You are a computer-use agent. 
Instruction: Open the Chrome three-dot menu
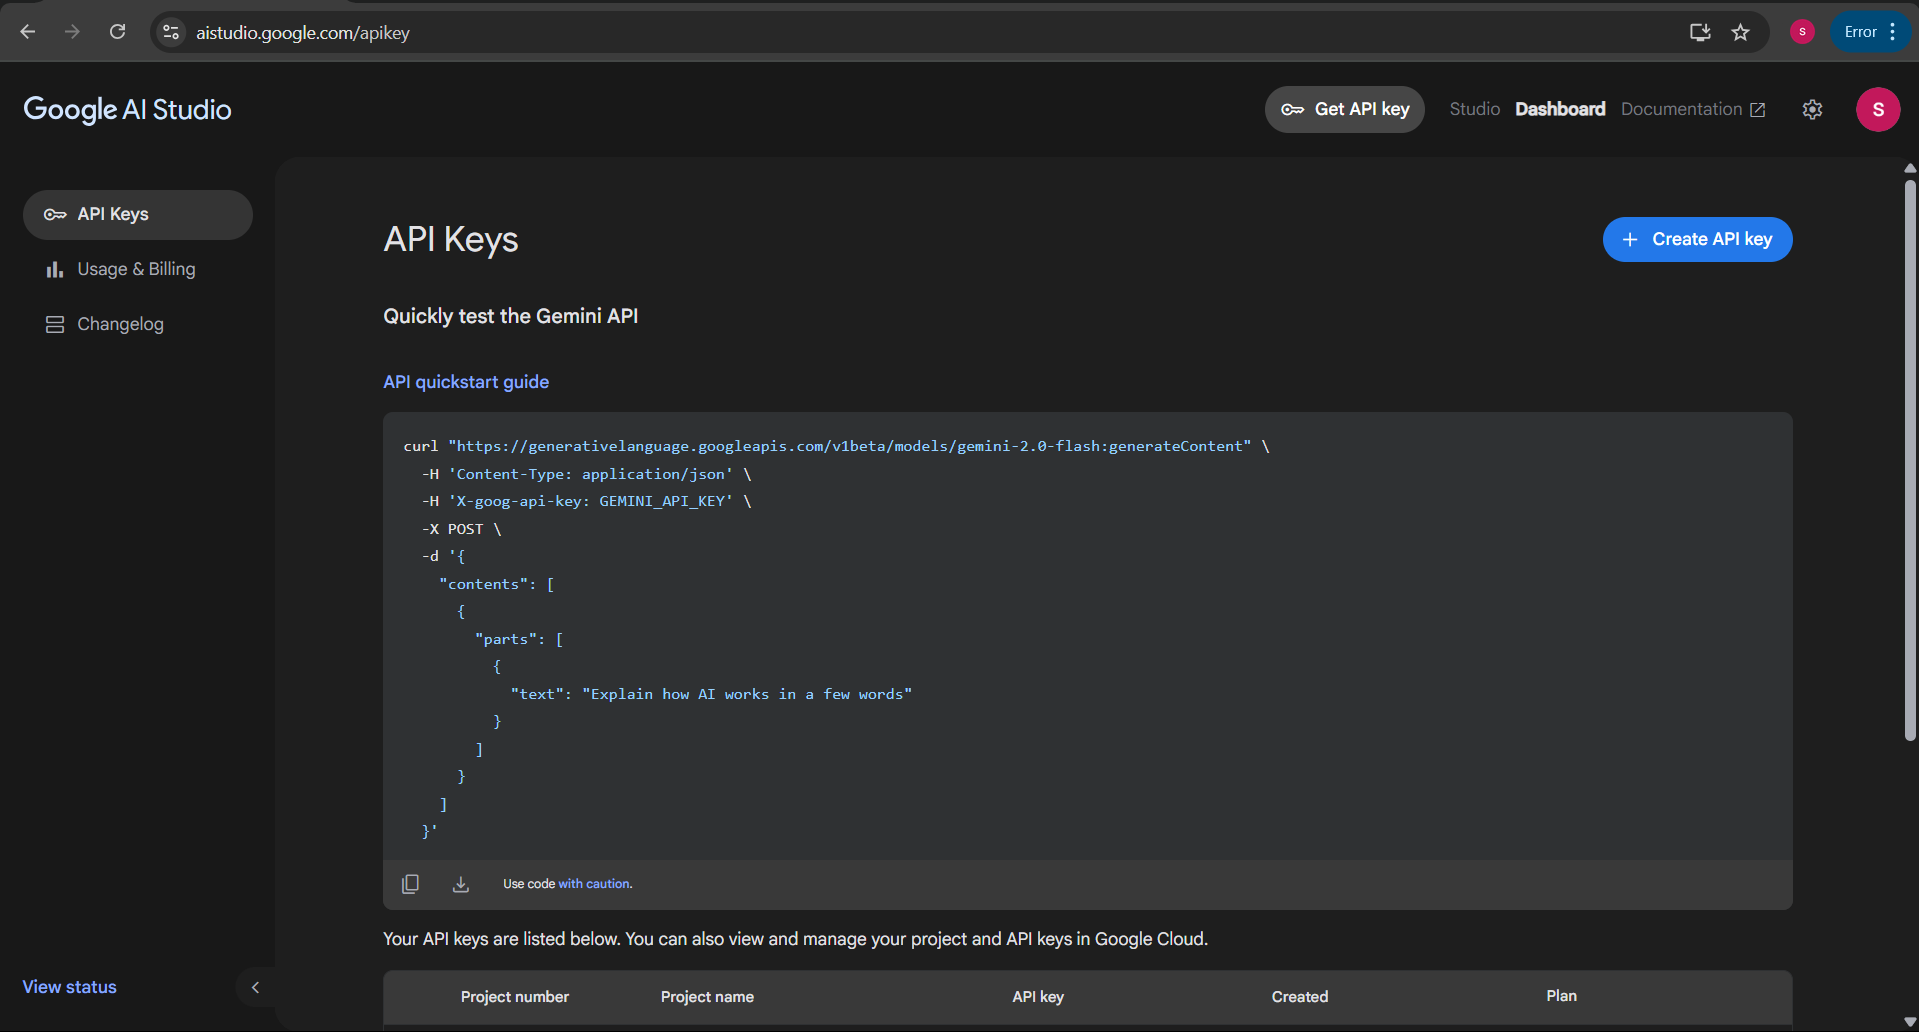click(x=1893, y=32)
